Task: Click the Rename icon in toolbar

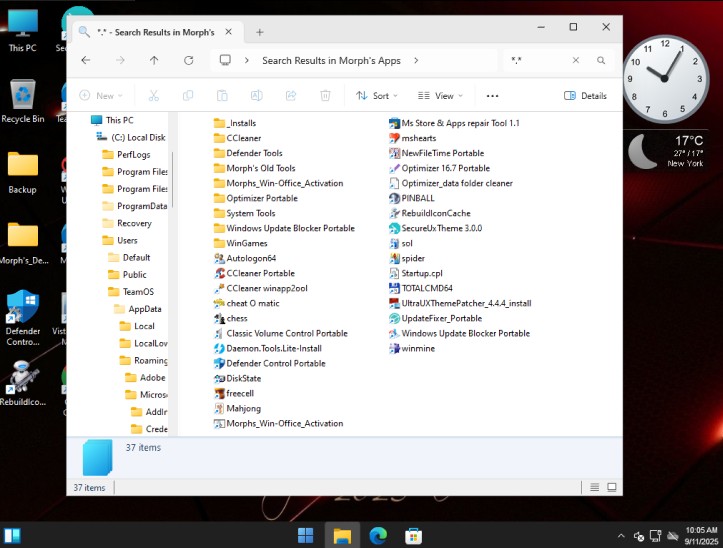Action: pyautogui.click(x=256, y=95)
